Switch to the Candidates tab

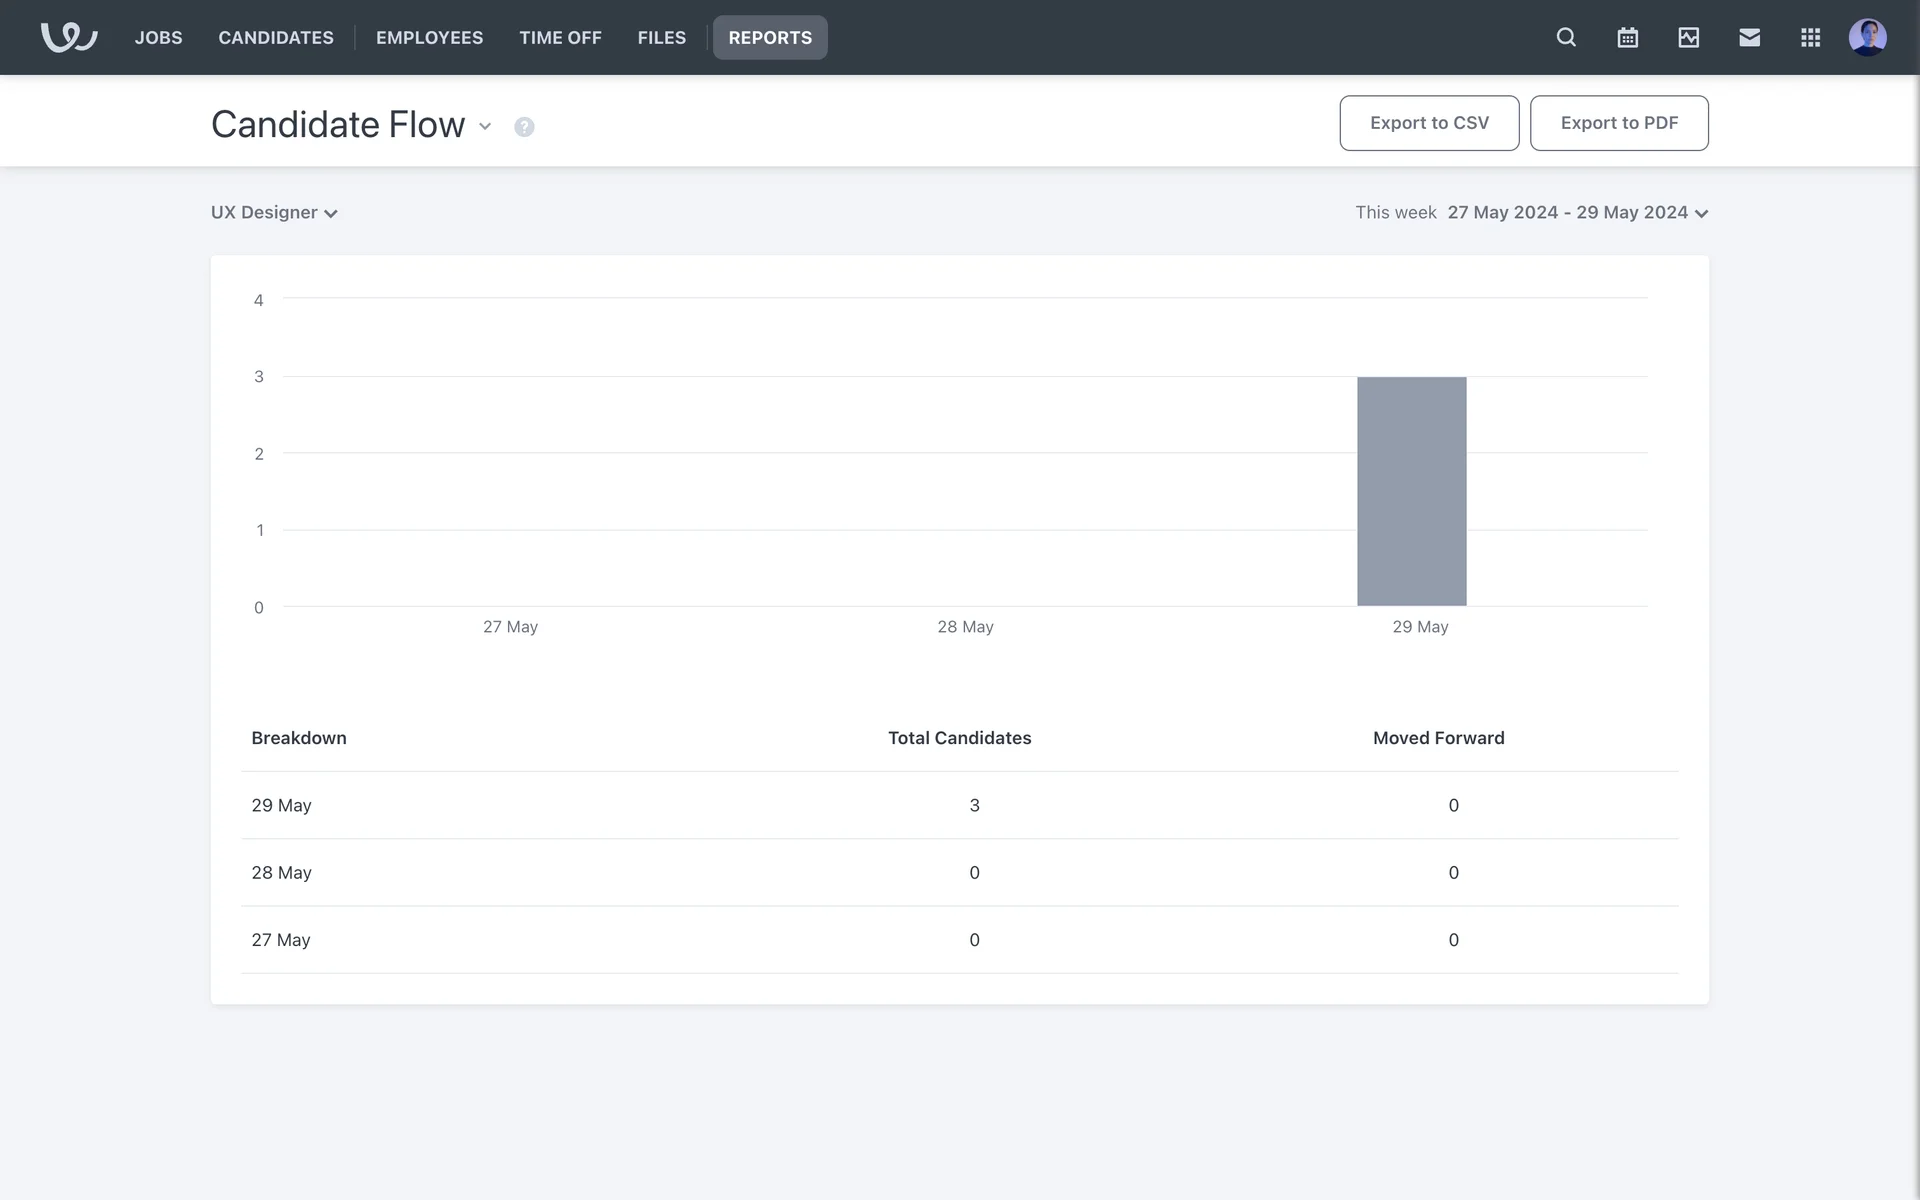276,37
